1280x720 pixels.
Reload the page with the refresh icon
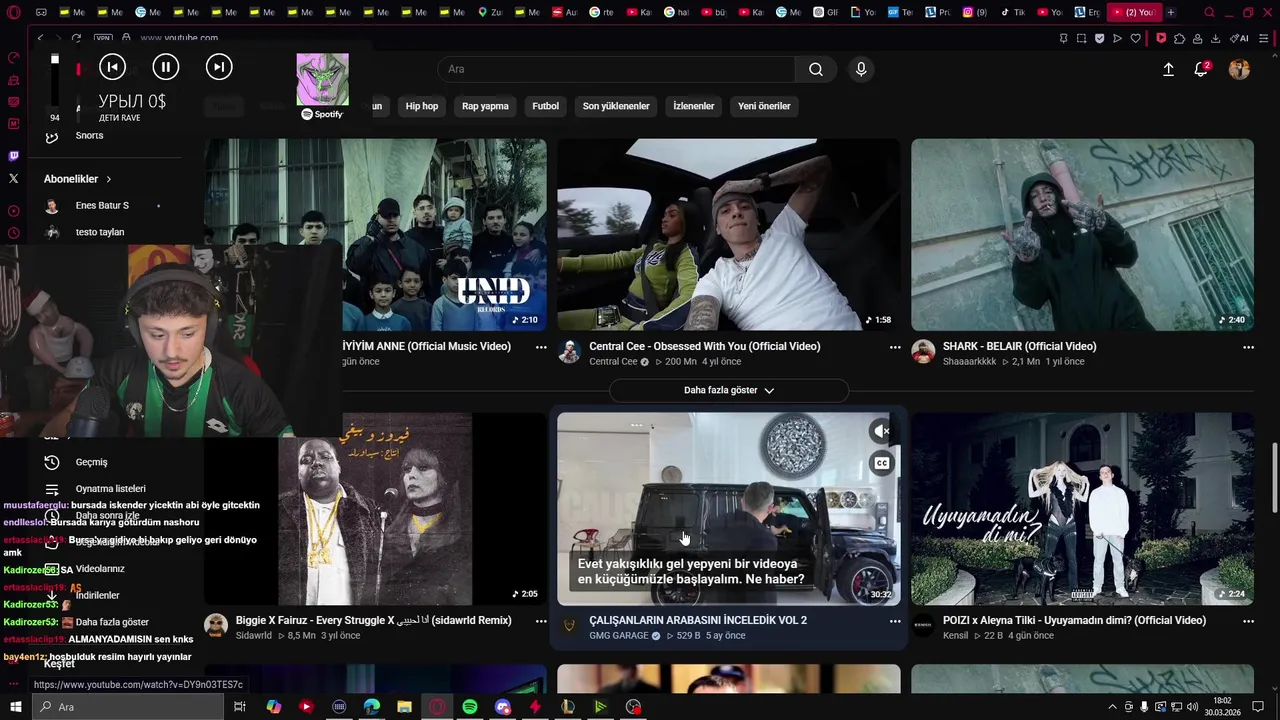75,38
